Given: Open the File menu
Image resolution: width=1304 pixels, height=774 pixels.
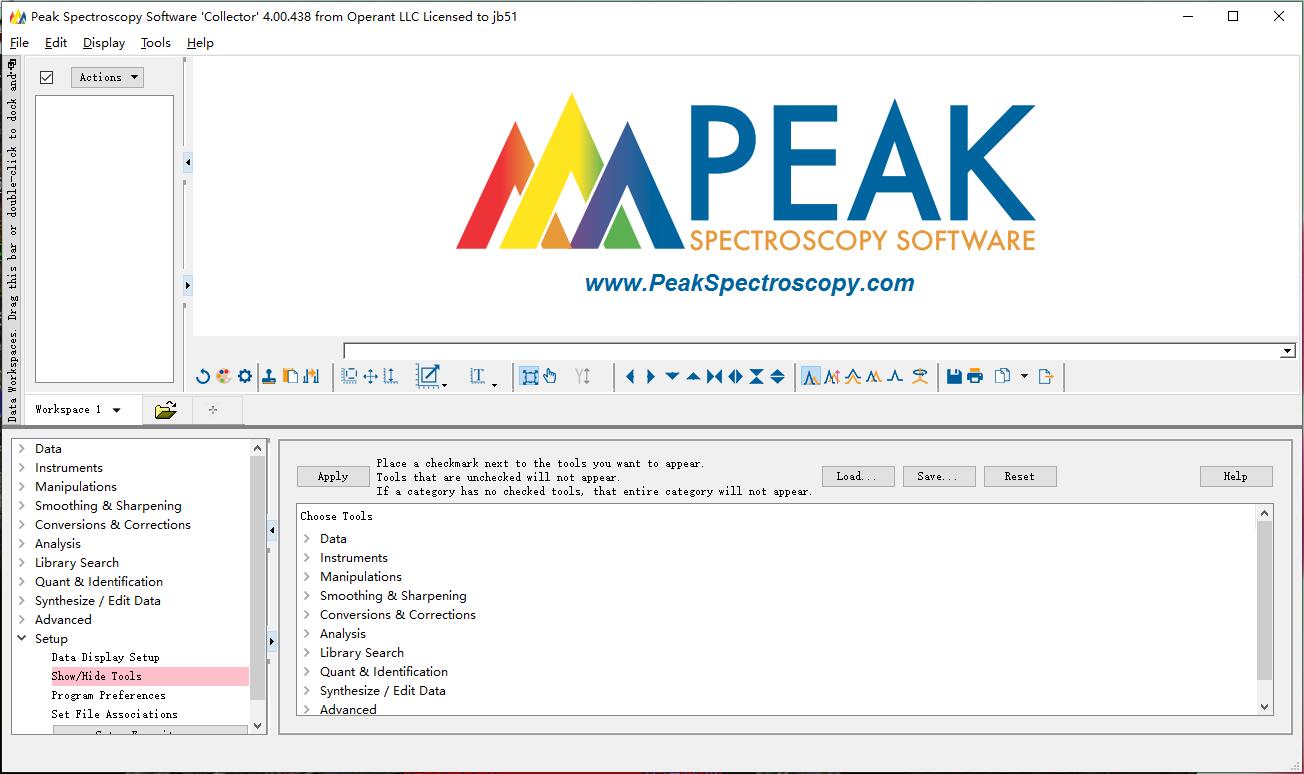Looking at the screenshot, I should point(19,43).
